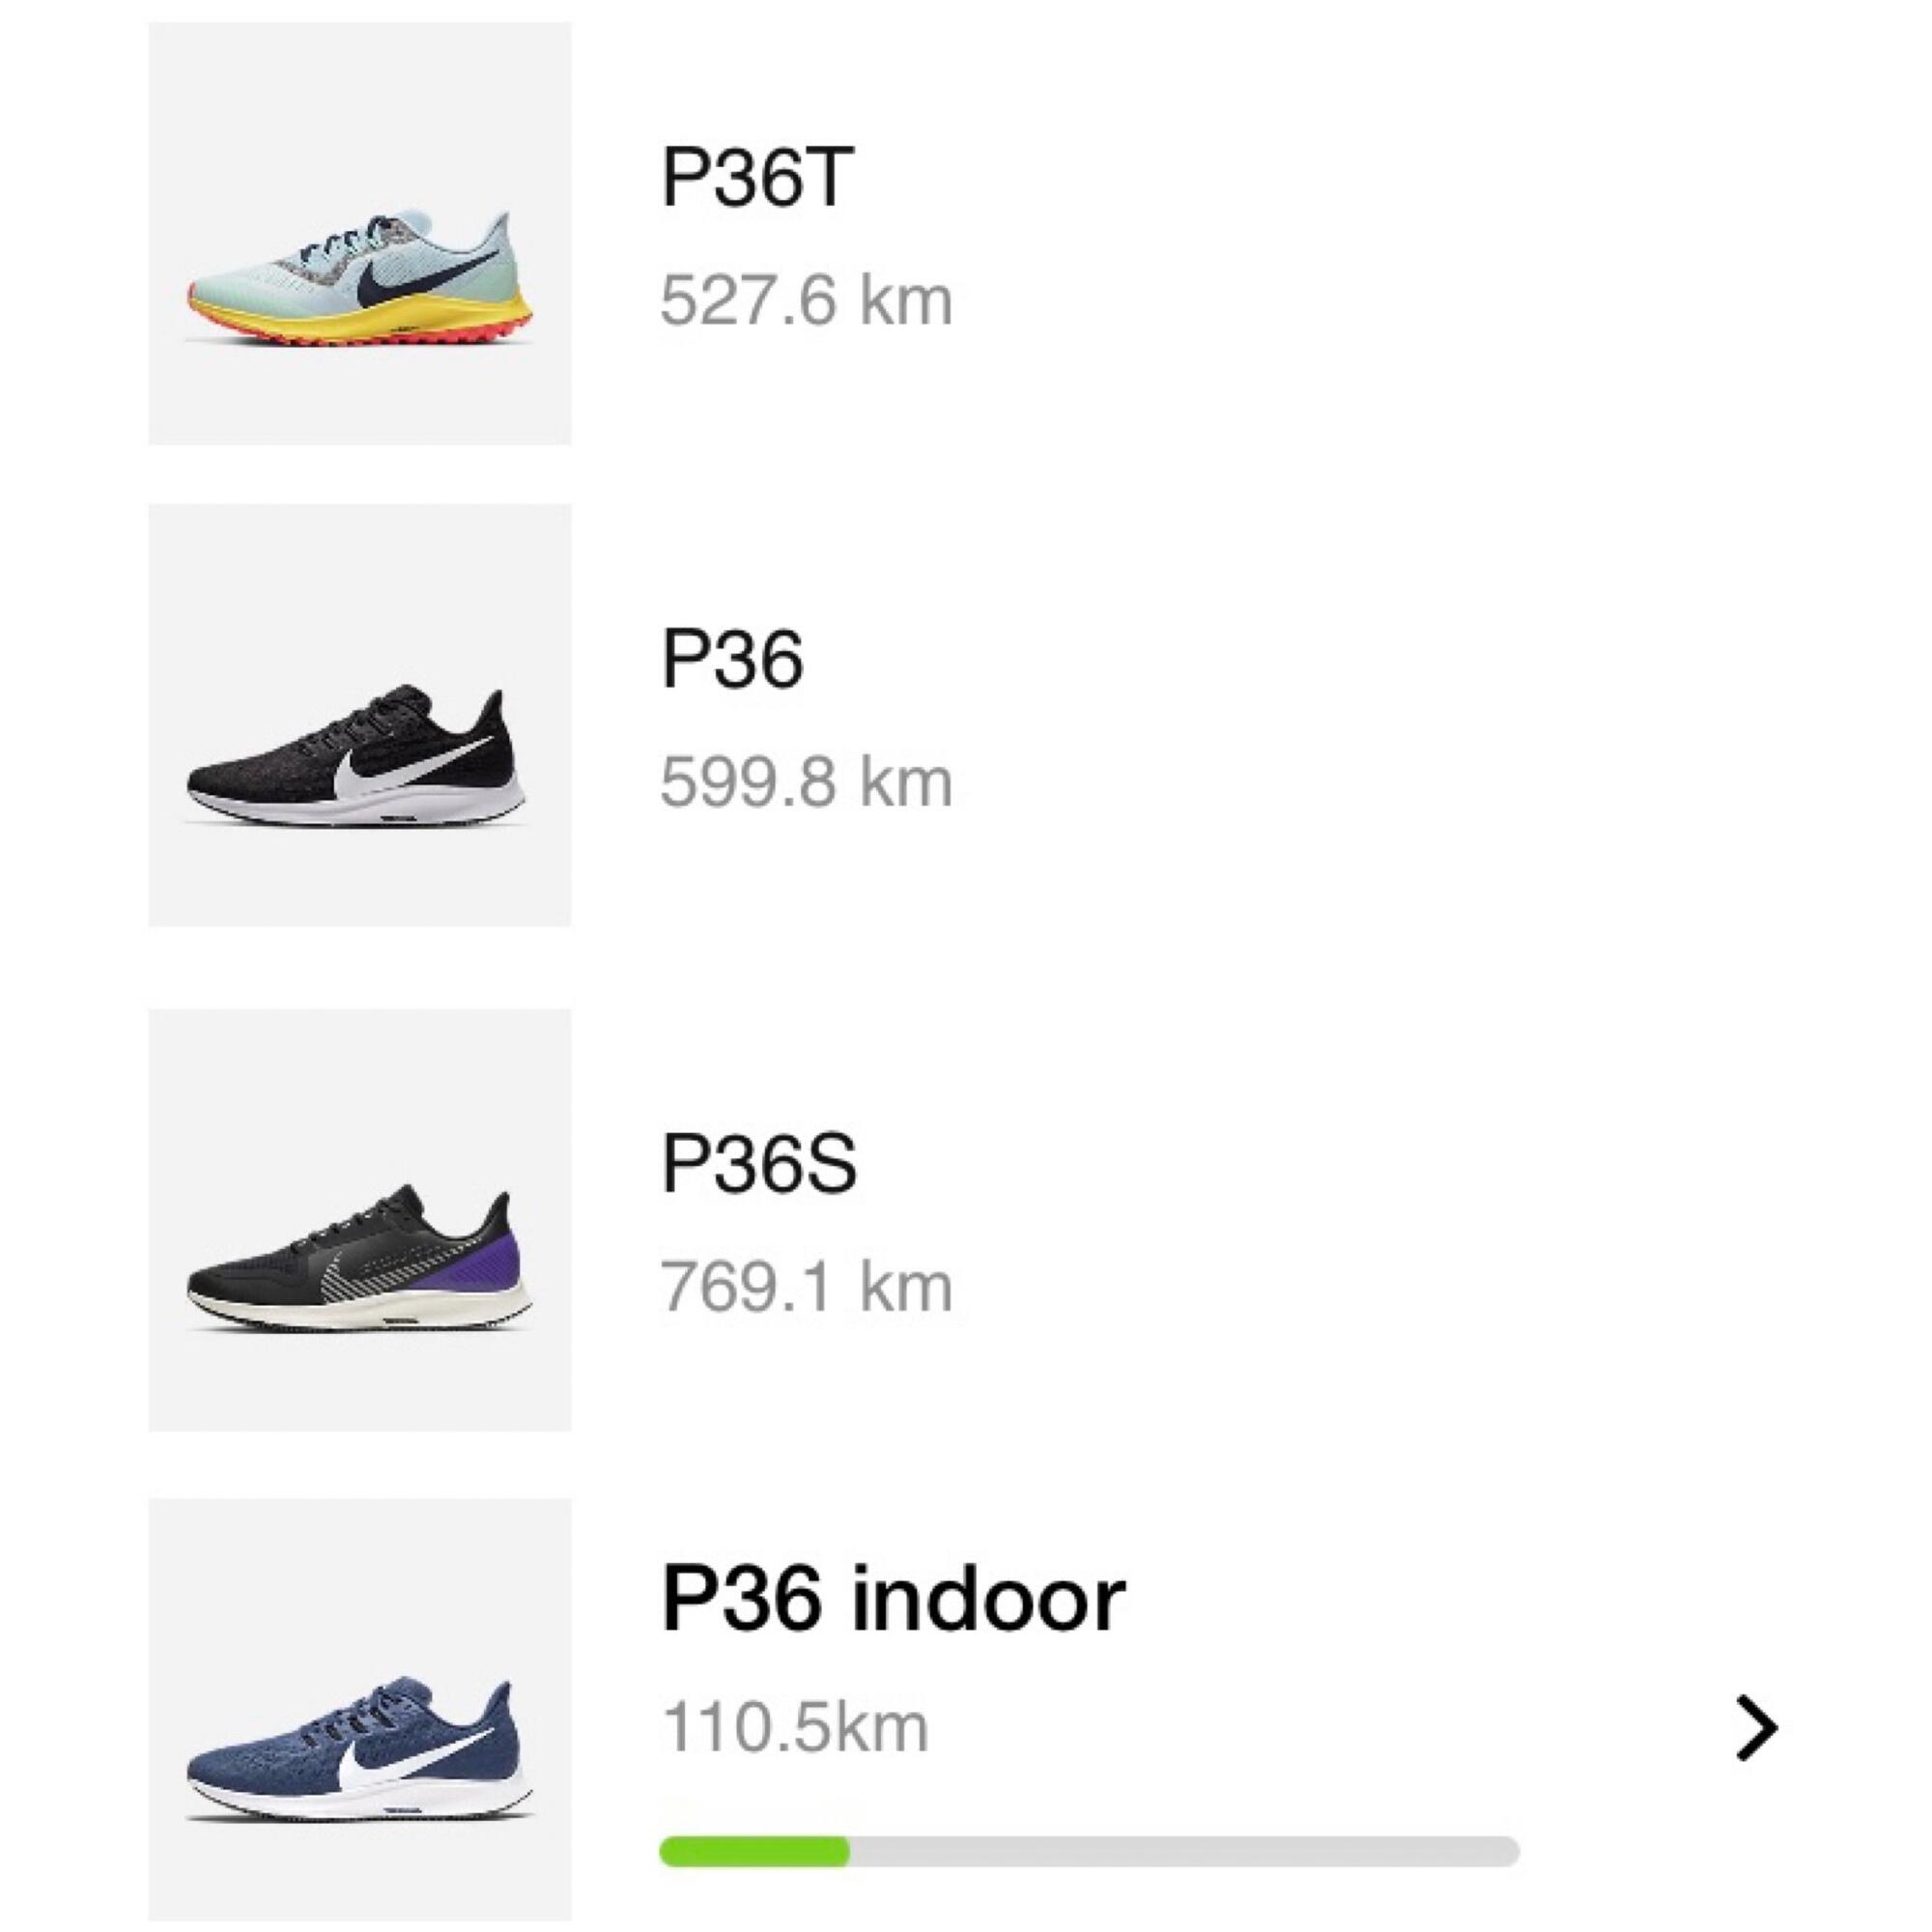Tap the 599.8 km distance text
This screenshot has width=1932, height=1932.
pos(806,783)
